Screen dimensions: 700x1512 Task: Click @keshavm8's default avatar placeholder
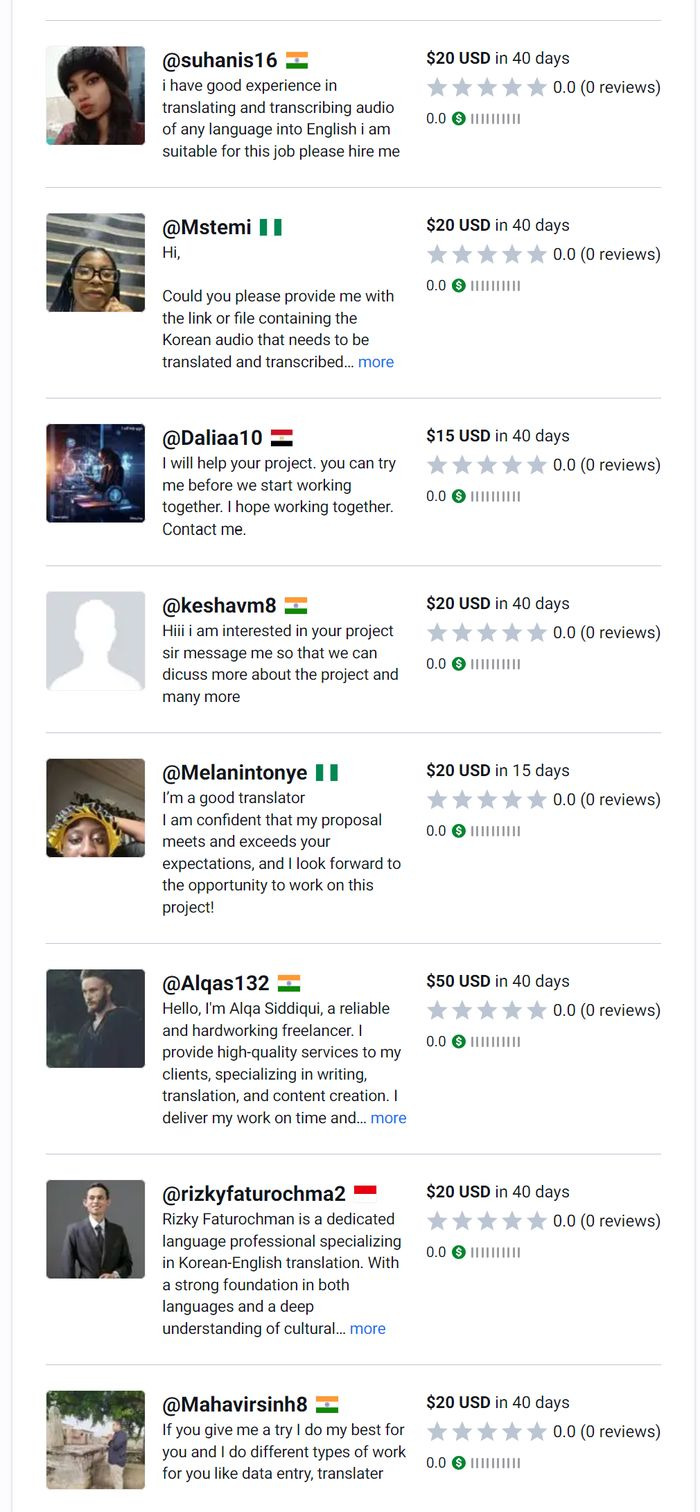(95, 641)
